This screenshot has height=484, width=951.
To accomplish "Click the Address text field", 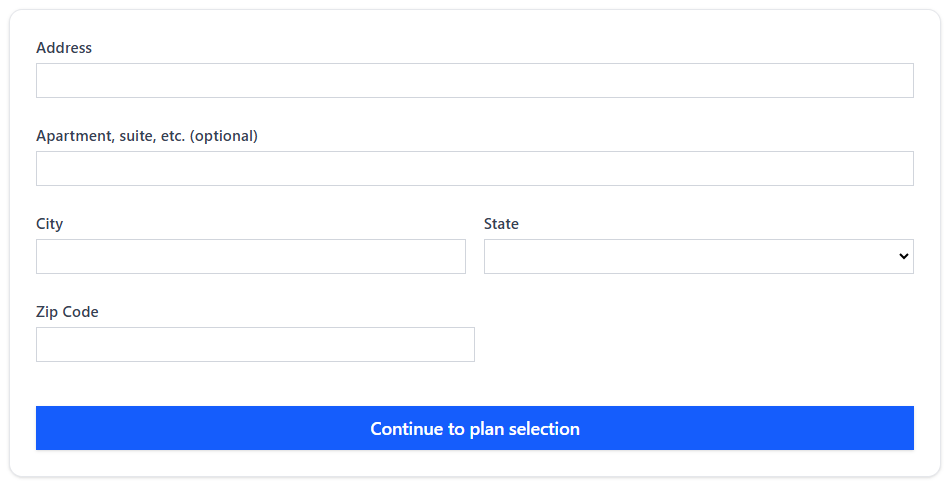I will point(474,81).
